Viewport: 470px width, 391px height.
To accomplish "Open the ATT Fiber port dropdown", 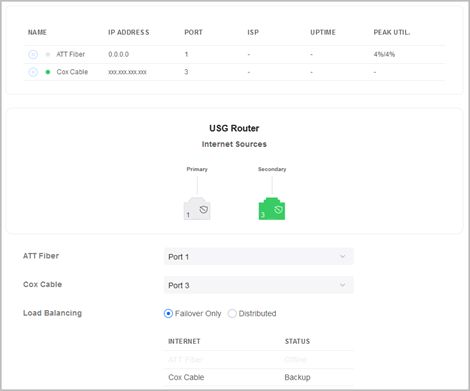I will pyautogui.click(x=259, y=257).
